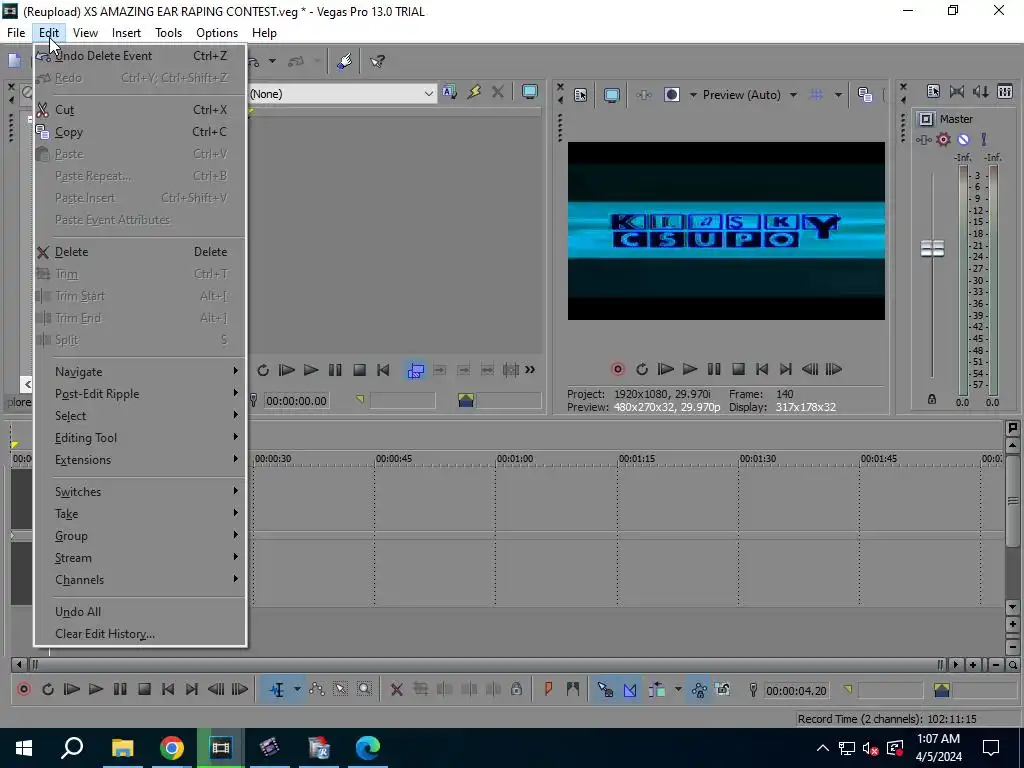Open Chrome from the taskbar
Viewport: 1024px width, 768px height.
172,748
